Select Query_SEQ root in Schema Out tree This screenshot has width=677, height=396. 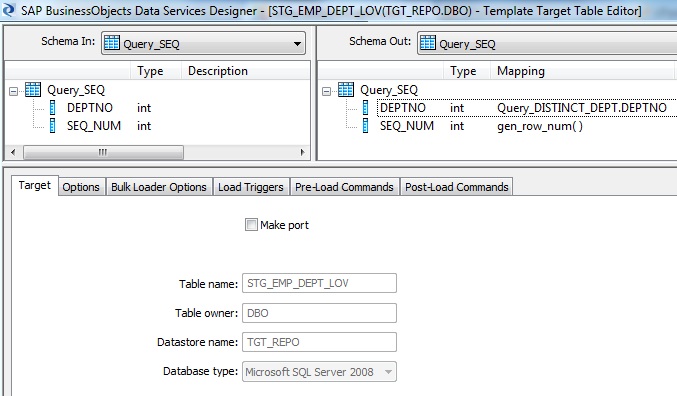pyautogui.click(x=389, y=90)
